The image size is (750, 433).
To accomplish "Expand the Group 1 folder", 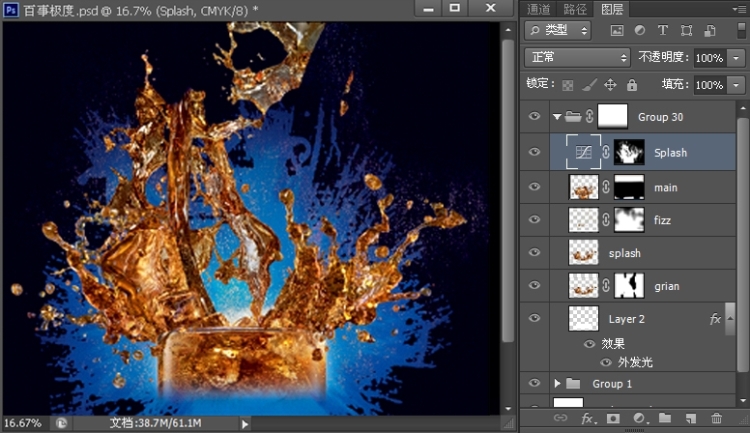I will (557, 383).
